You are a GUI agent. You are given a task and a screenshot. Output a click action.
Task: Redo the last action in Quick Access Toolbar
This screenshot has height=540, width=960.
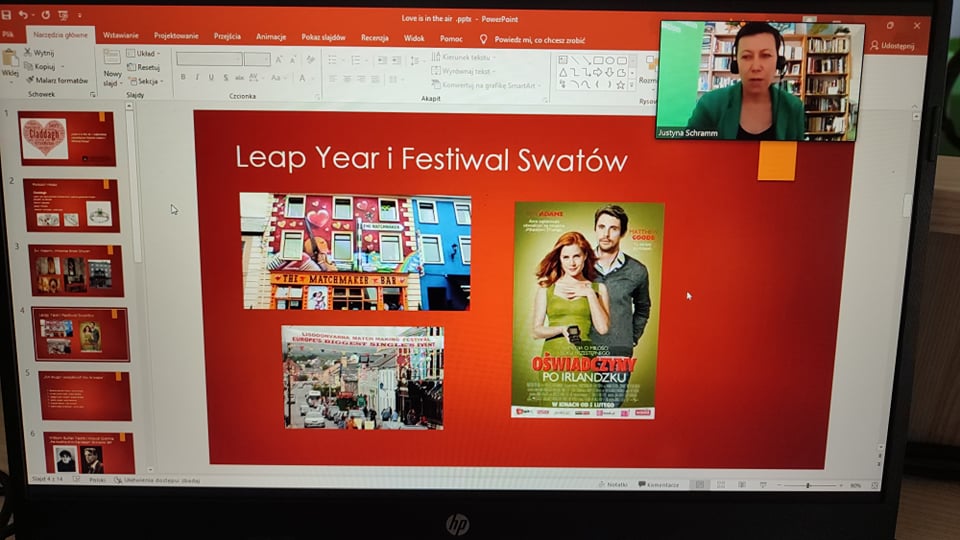pyautogui.click(x=45, y=14)
